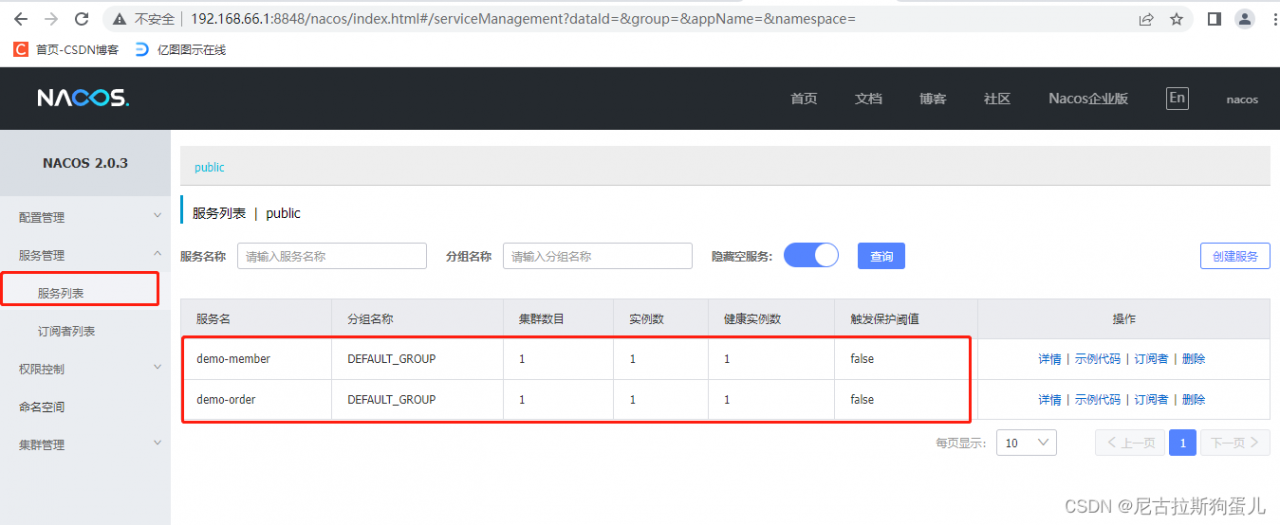Open the nacos user menu
Viewport: 1280px width, 525px height.
tap(1242, 99)
